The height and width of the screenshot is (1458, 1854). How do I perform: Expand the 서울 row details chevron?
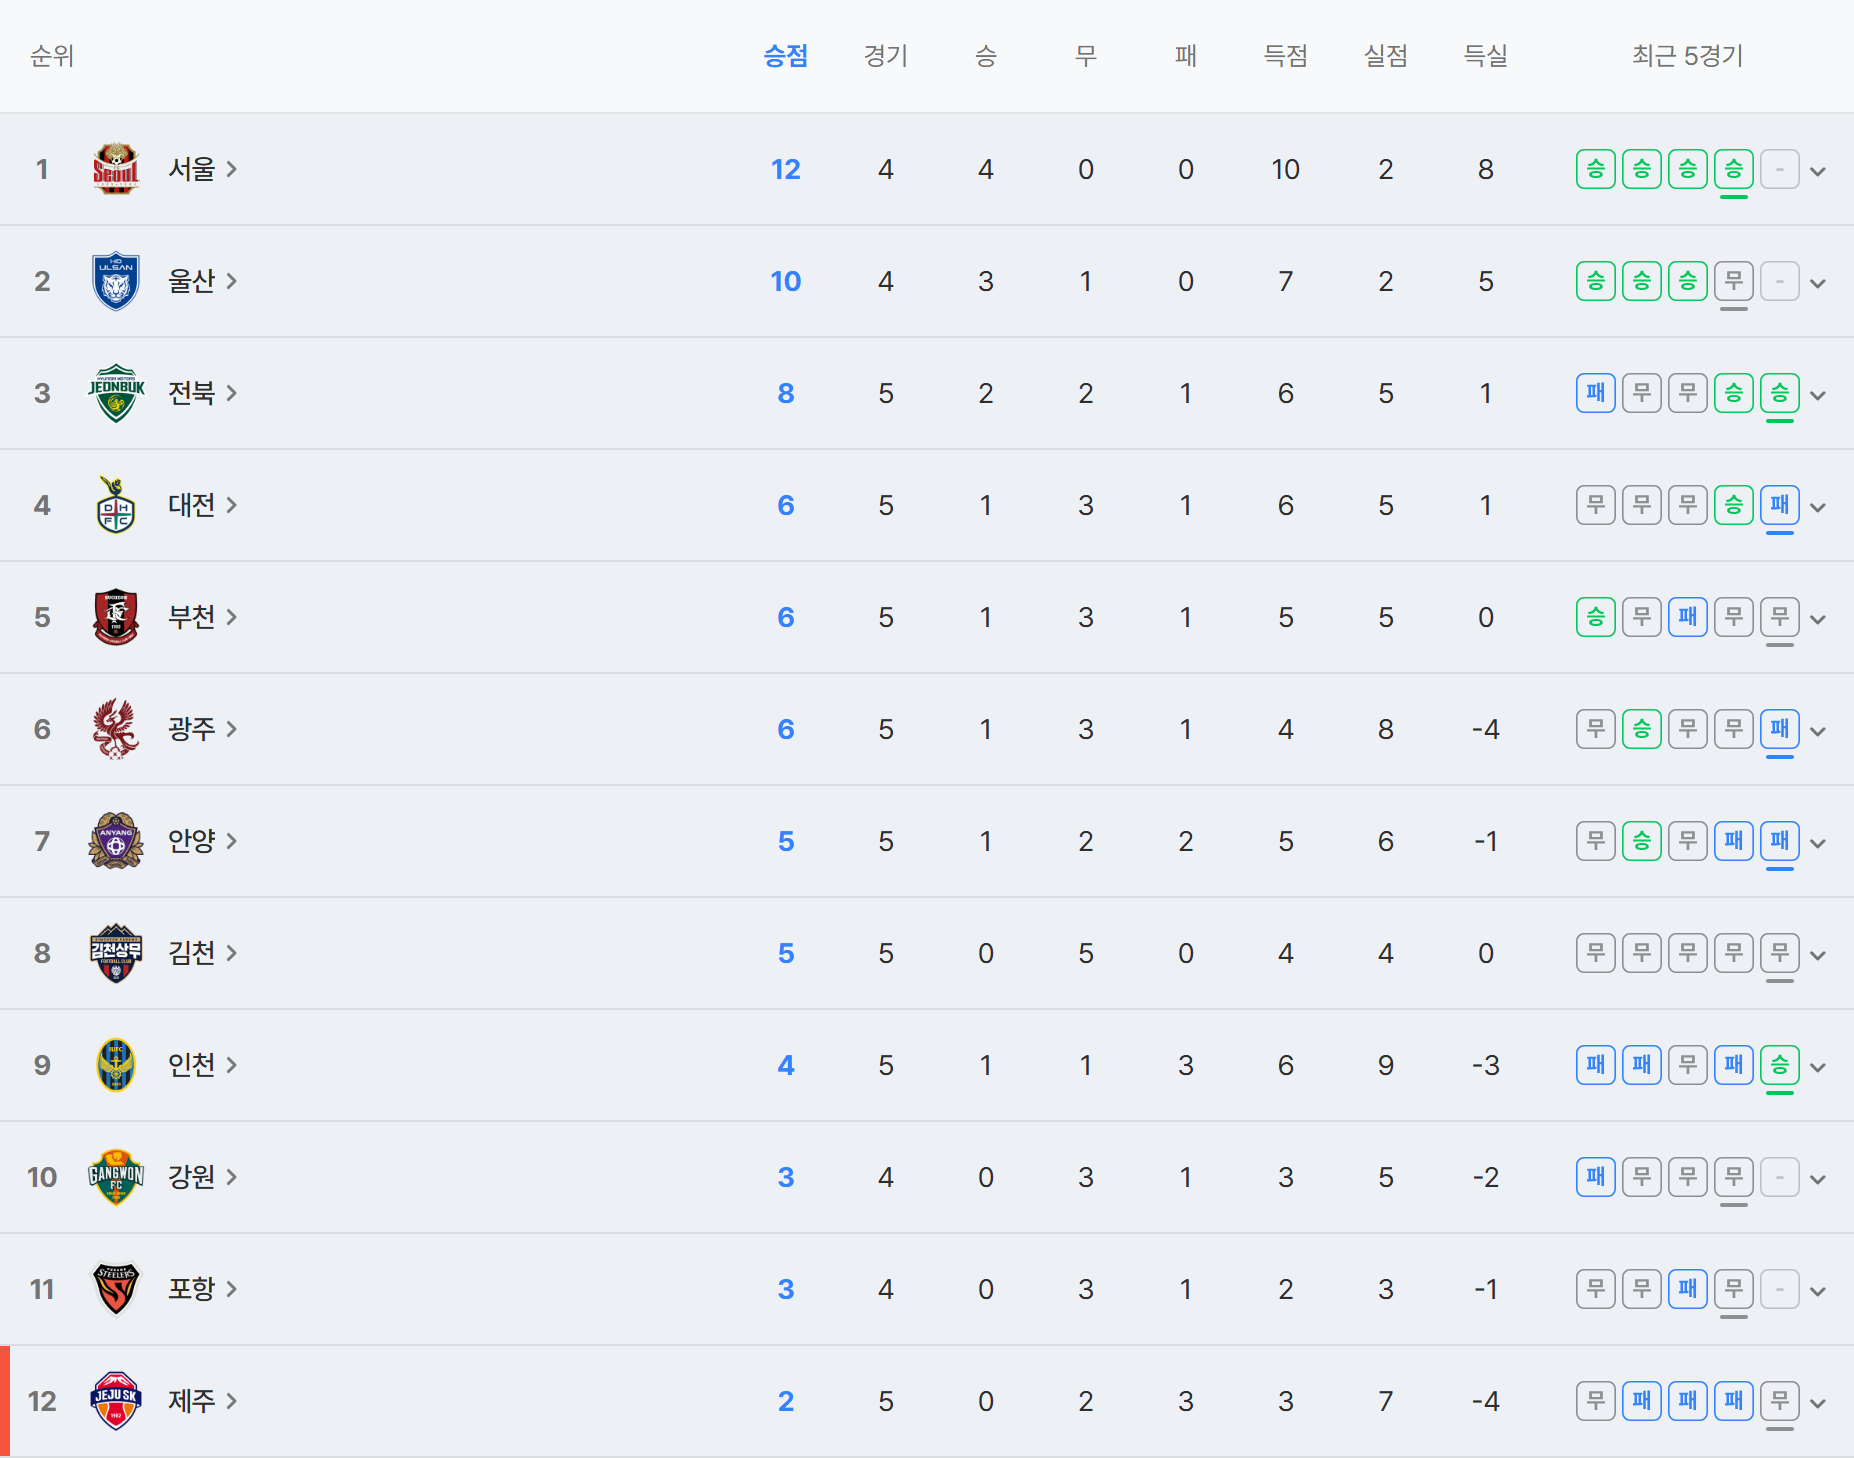point(1818,171)
